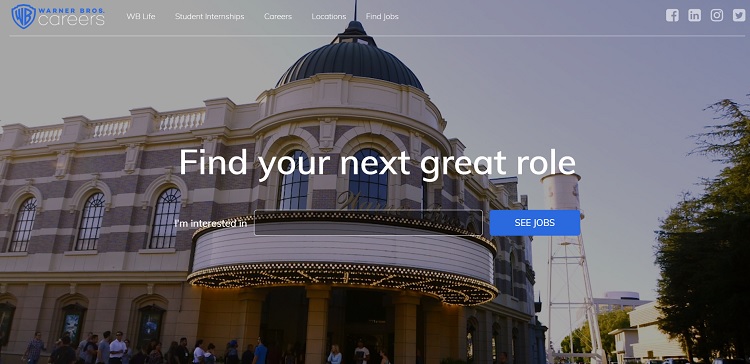Open the LinkedIn social icon
Viewport: 750px width, 364px height.
tap(695, 15)
